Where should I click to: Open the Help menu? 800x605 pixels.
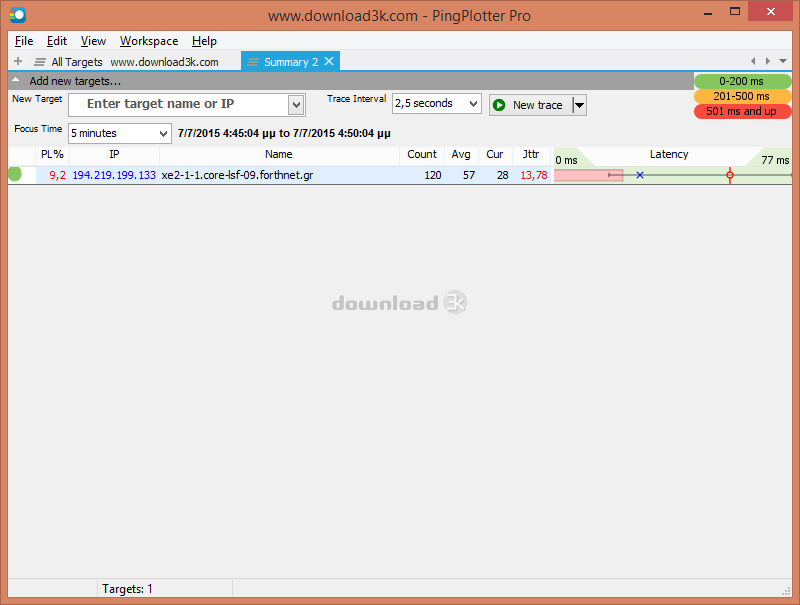(x=204, y=41)
